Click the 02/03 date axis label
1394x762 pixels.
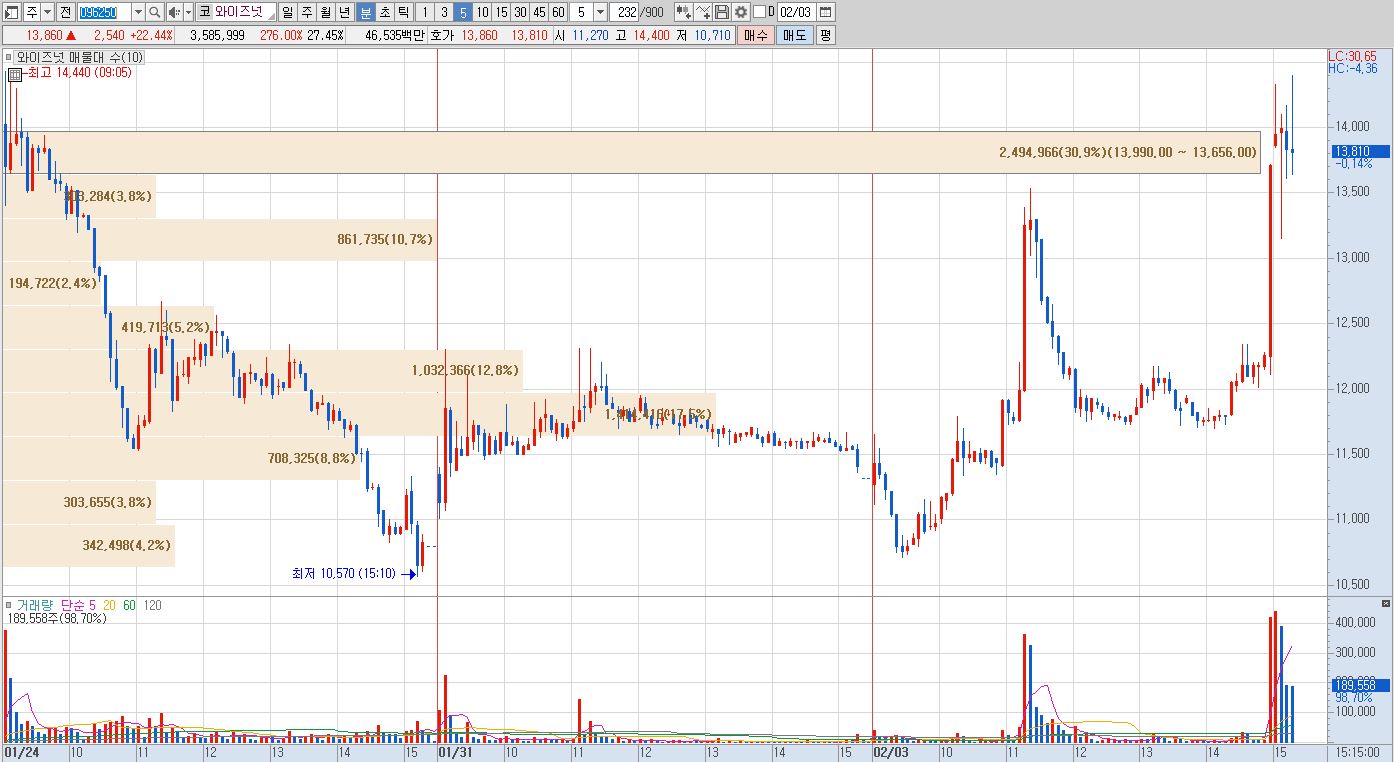click(x=891, y=750)
